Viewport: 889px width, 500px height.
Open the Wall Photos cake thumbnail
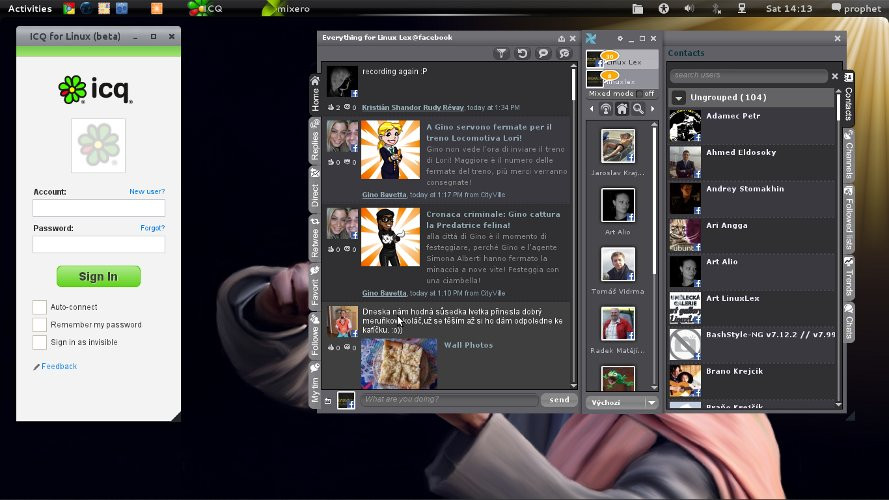click(x=399, y=363)
